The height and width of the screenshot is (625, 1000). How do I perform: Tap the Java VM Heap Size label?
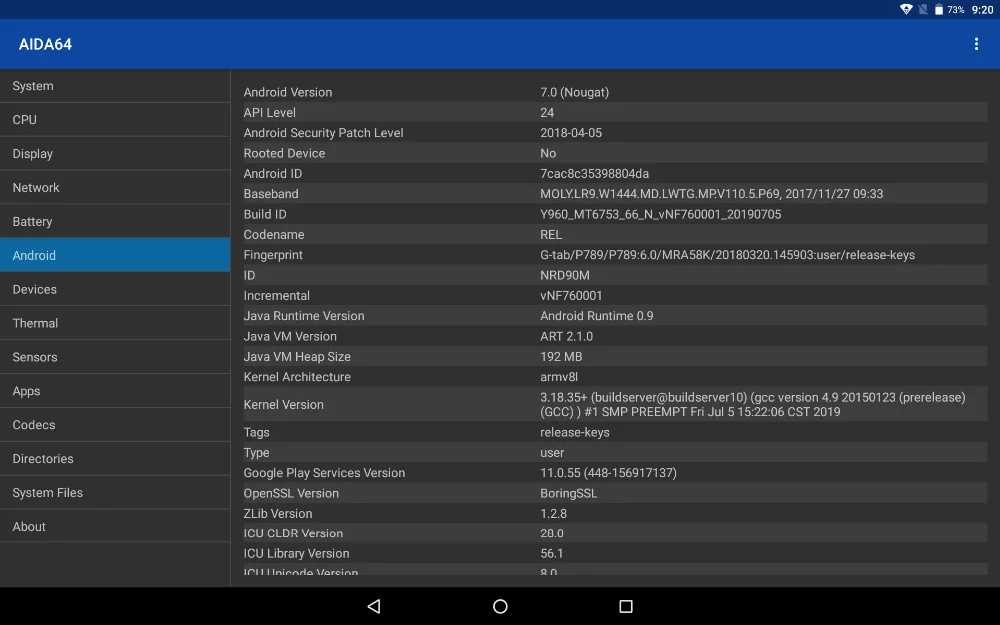pos(297,357)
